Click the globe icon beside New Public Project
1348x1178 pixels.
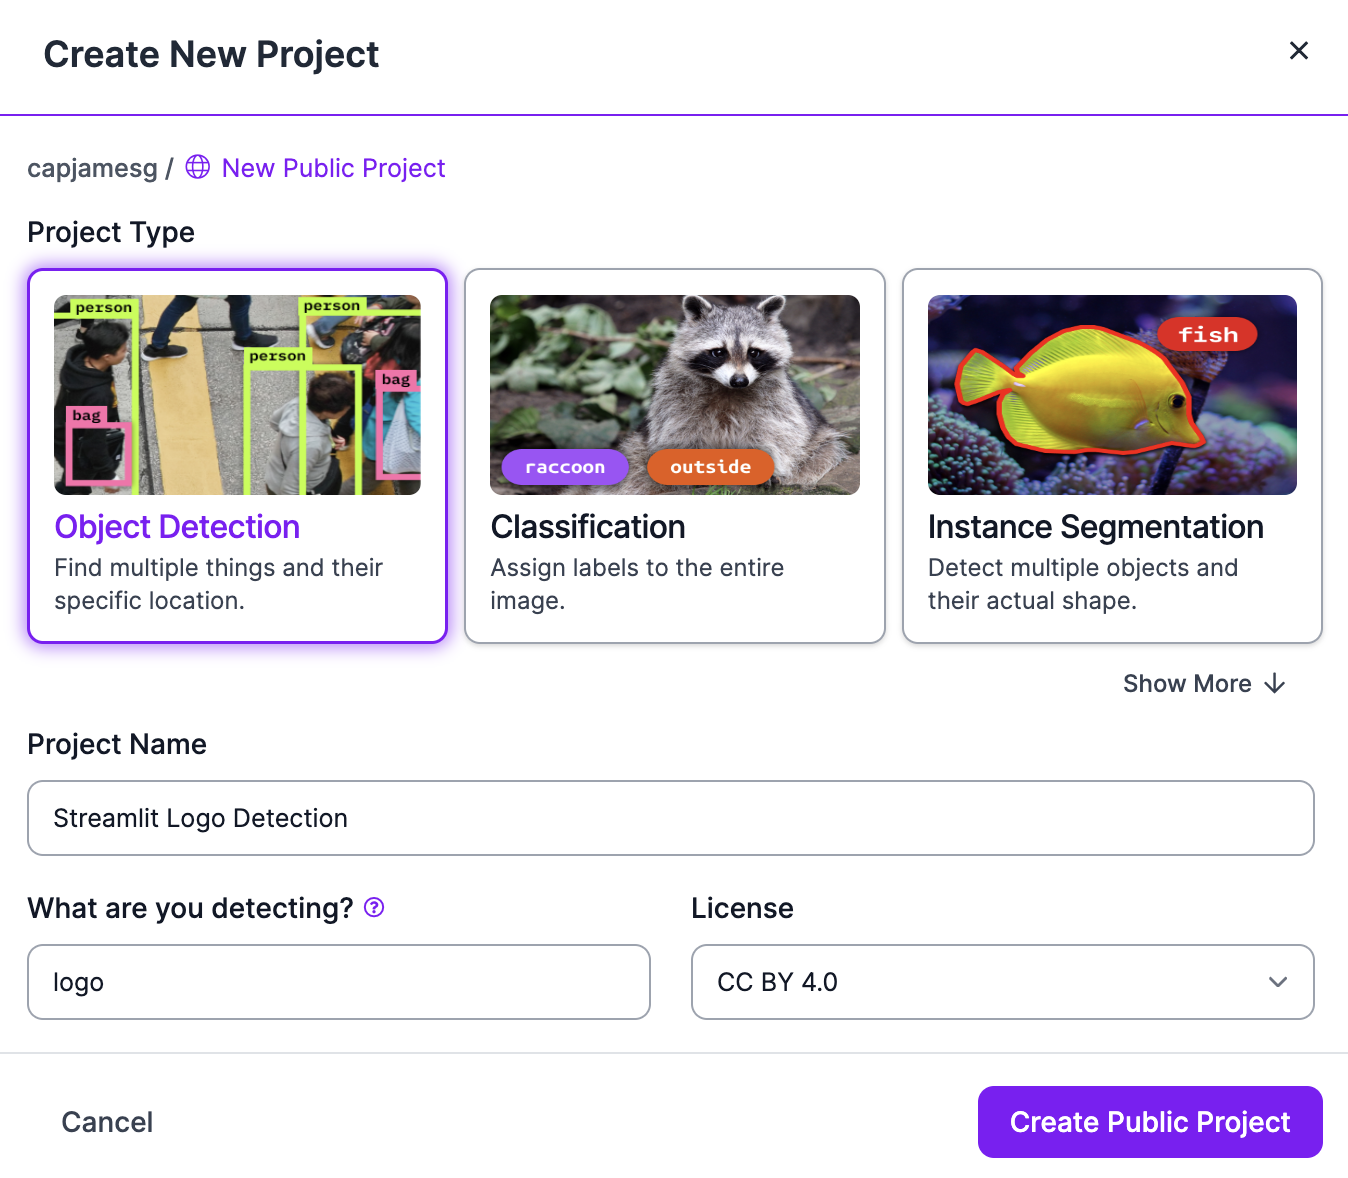tap(198, 167)
